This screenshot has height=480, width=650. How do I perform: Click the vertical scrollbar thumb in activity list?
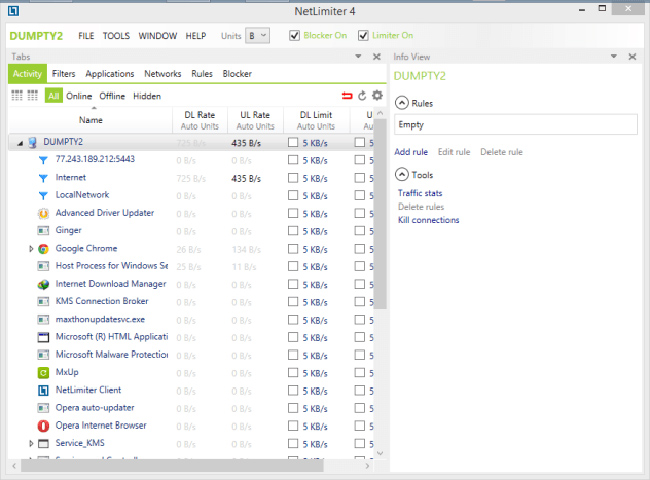[x=380, y=213]
